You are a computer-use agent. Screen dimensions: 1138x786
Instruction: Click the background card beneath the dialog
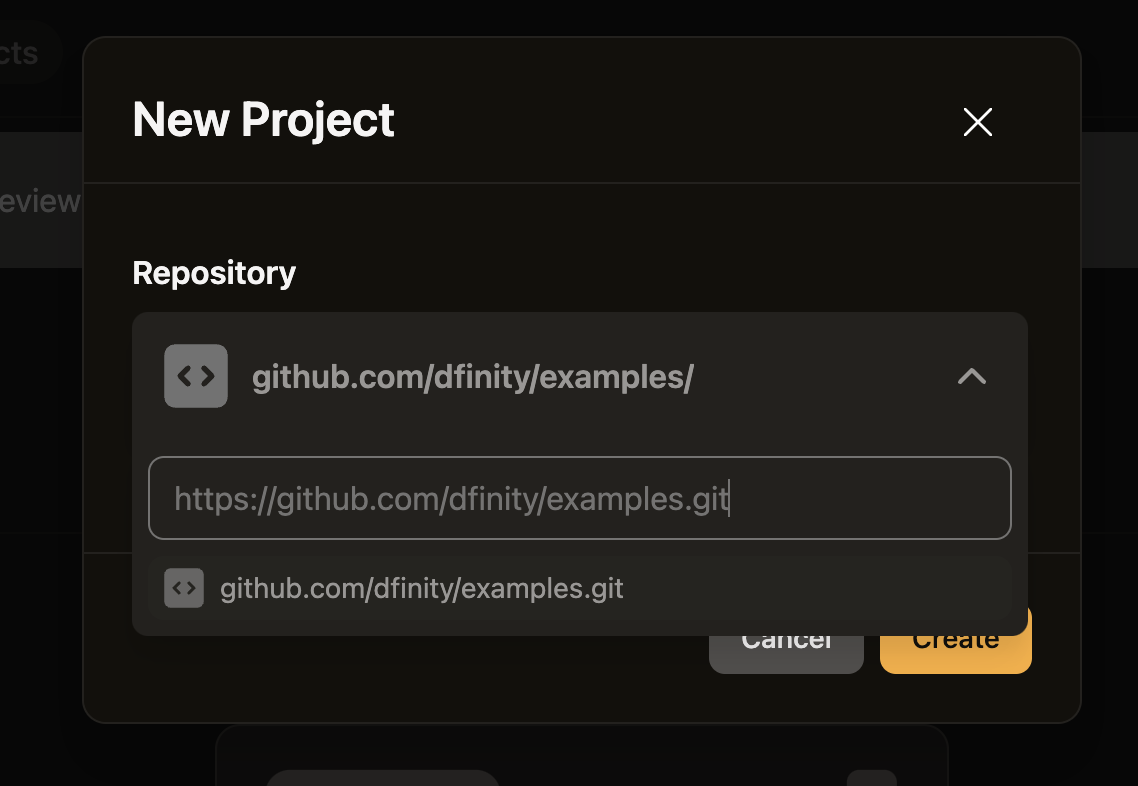[582, 755]
